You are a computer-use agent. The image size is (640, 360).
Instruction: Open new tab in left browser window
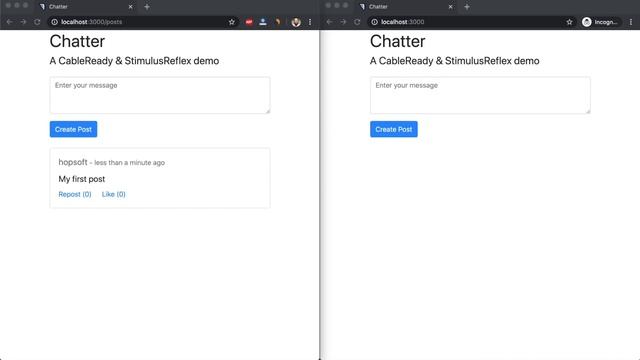coord(147,7)
